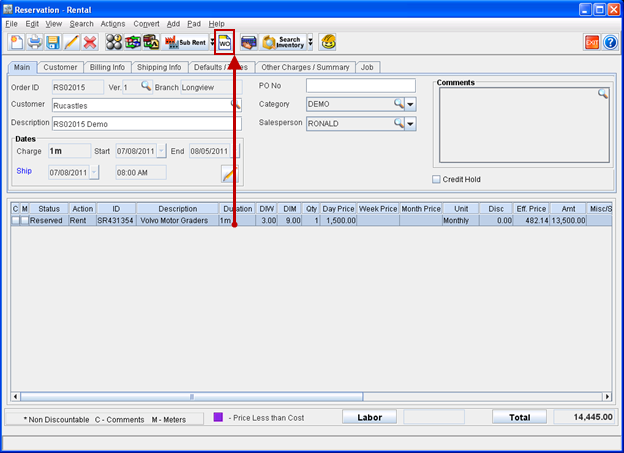Click the Ship time field 08:00 AM

[x=141, y=172]
